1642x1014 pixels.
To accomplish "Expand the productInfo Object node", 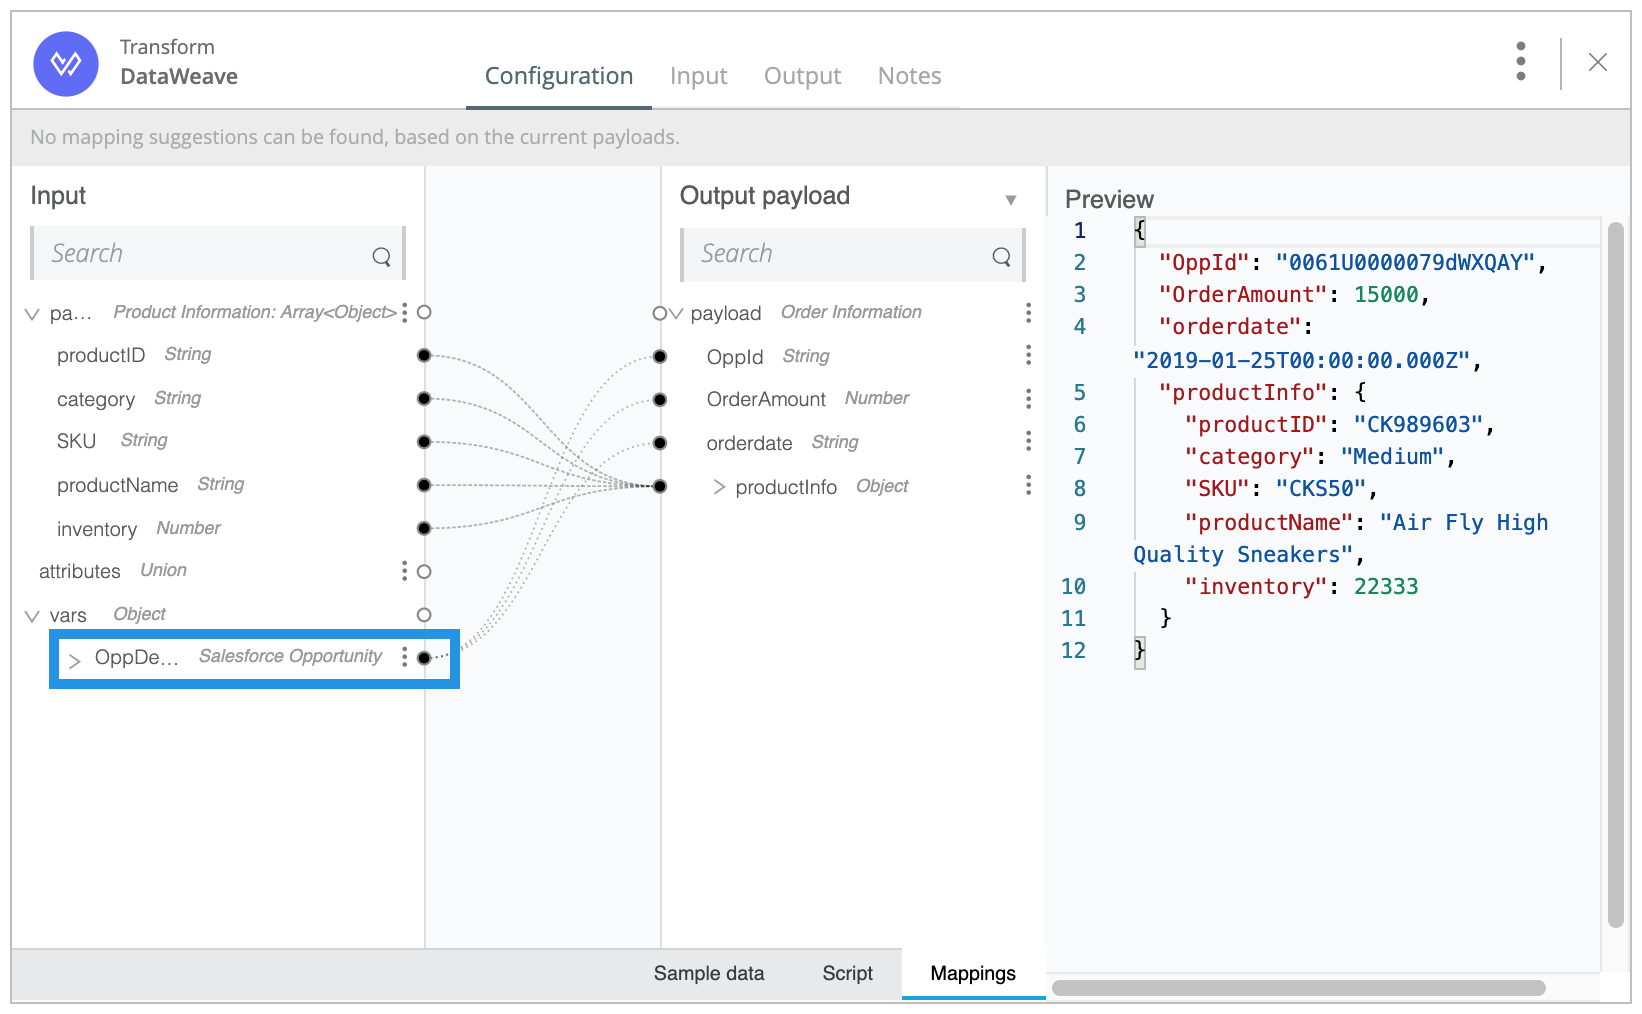I will pos(719,487).
